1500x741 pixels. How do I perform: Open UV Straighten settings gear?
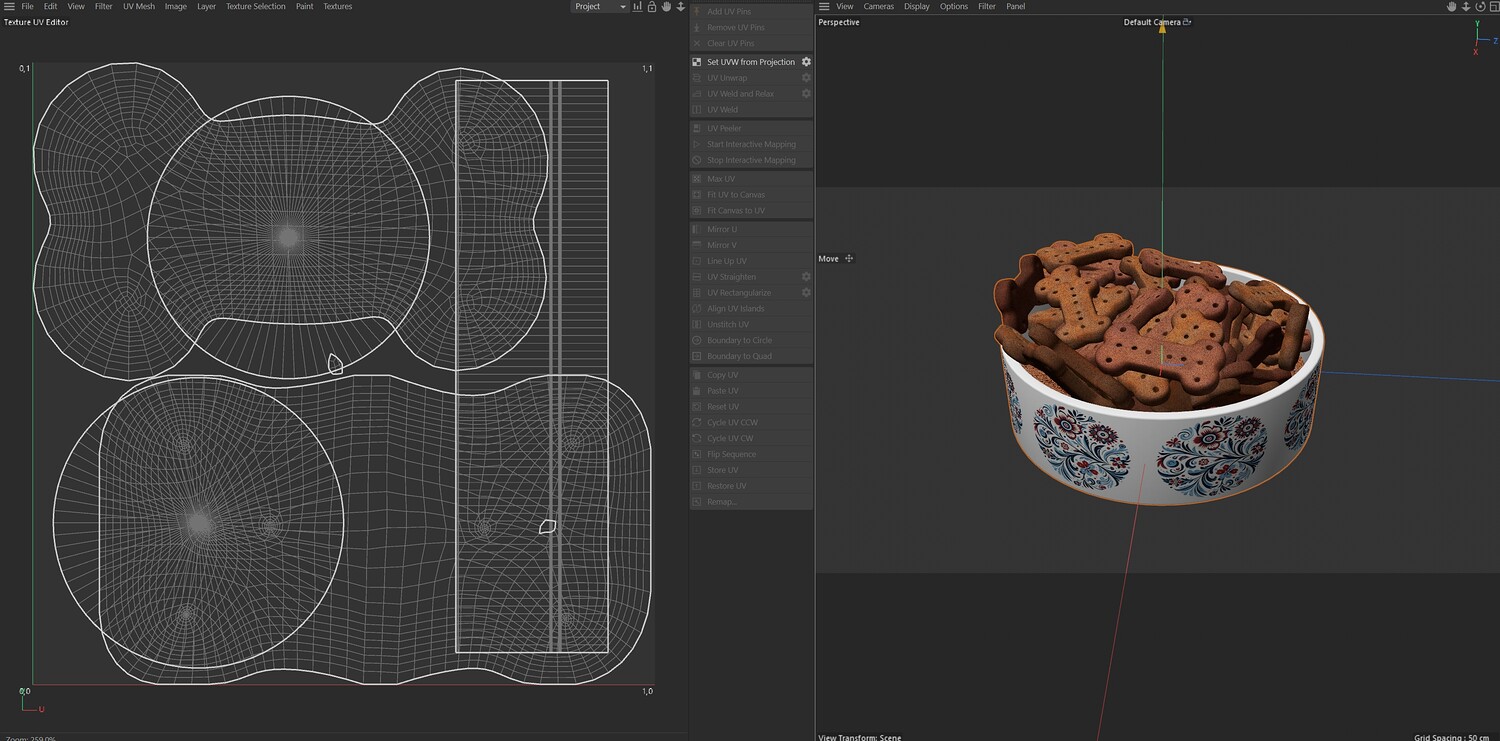806,277
